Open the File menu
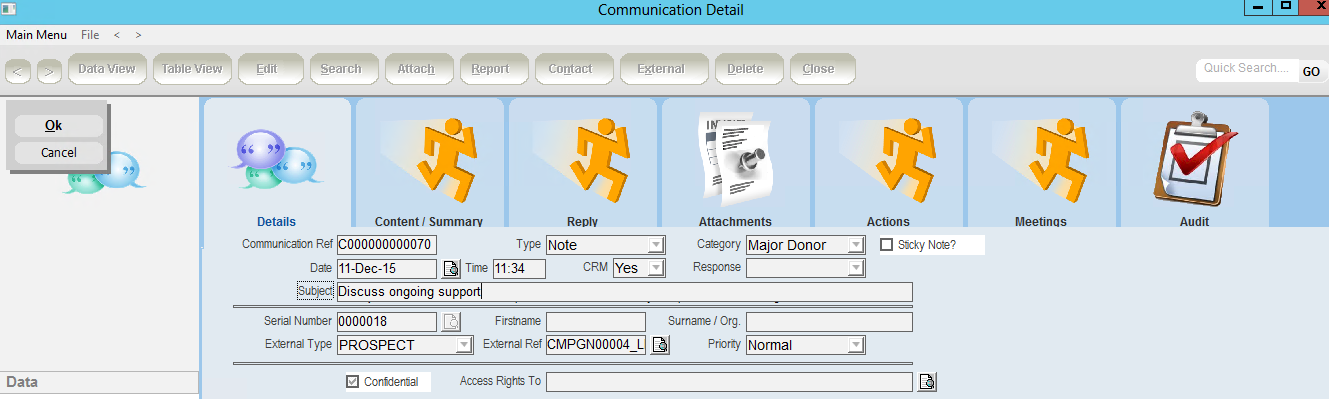This screenshot has height=399, width=1329. point(90,35)
